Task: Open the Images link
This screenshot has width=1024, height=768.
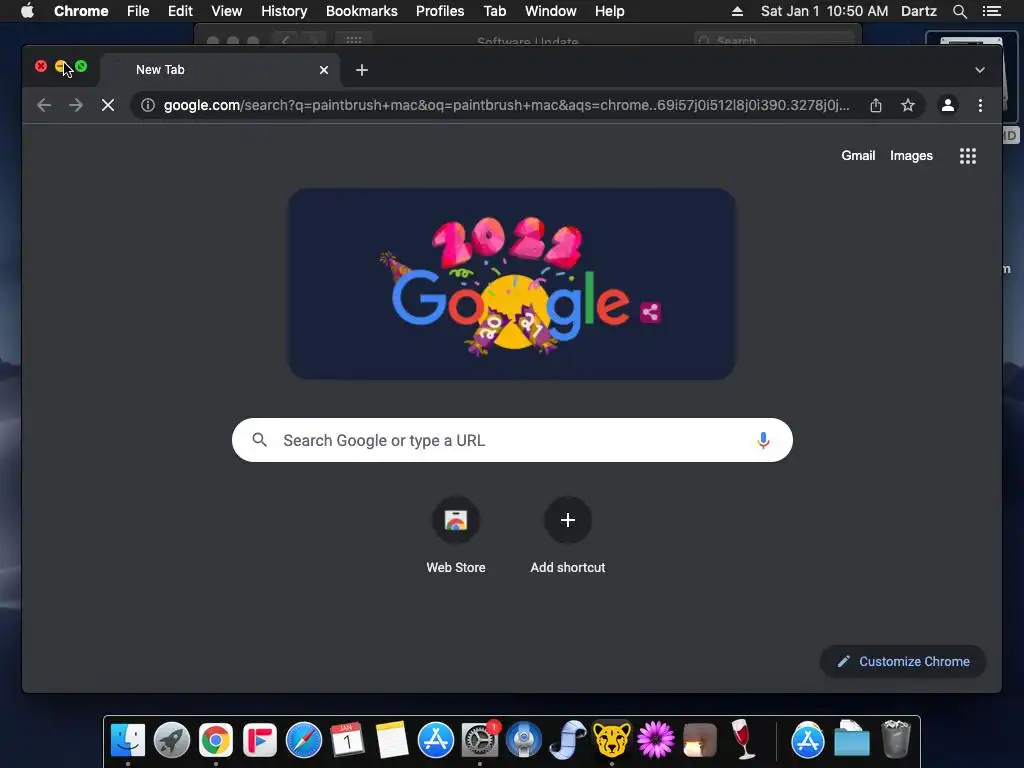Action: point(911,155)
